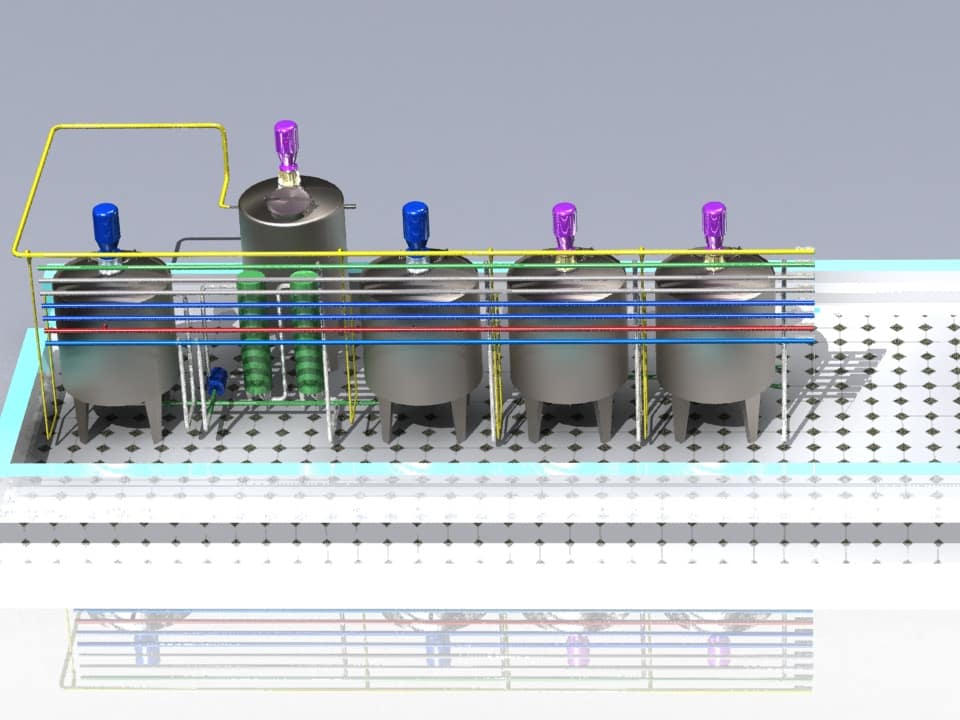Select the purple motor on rightmost tank
Screen dimensions: 960x720
click(714, 227)
